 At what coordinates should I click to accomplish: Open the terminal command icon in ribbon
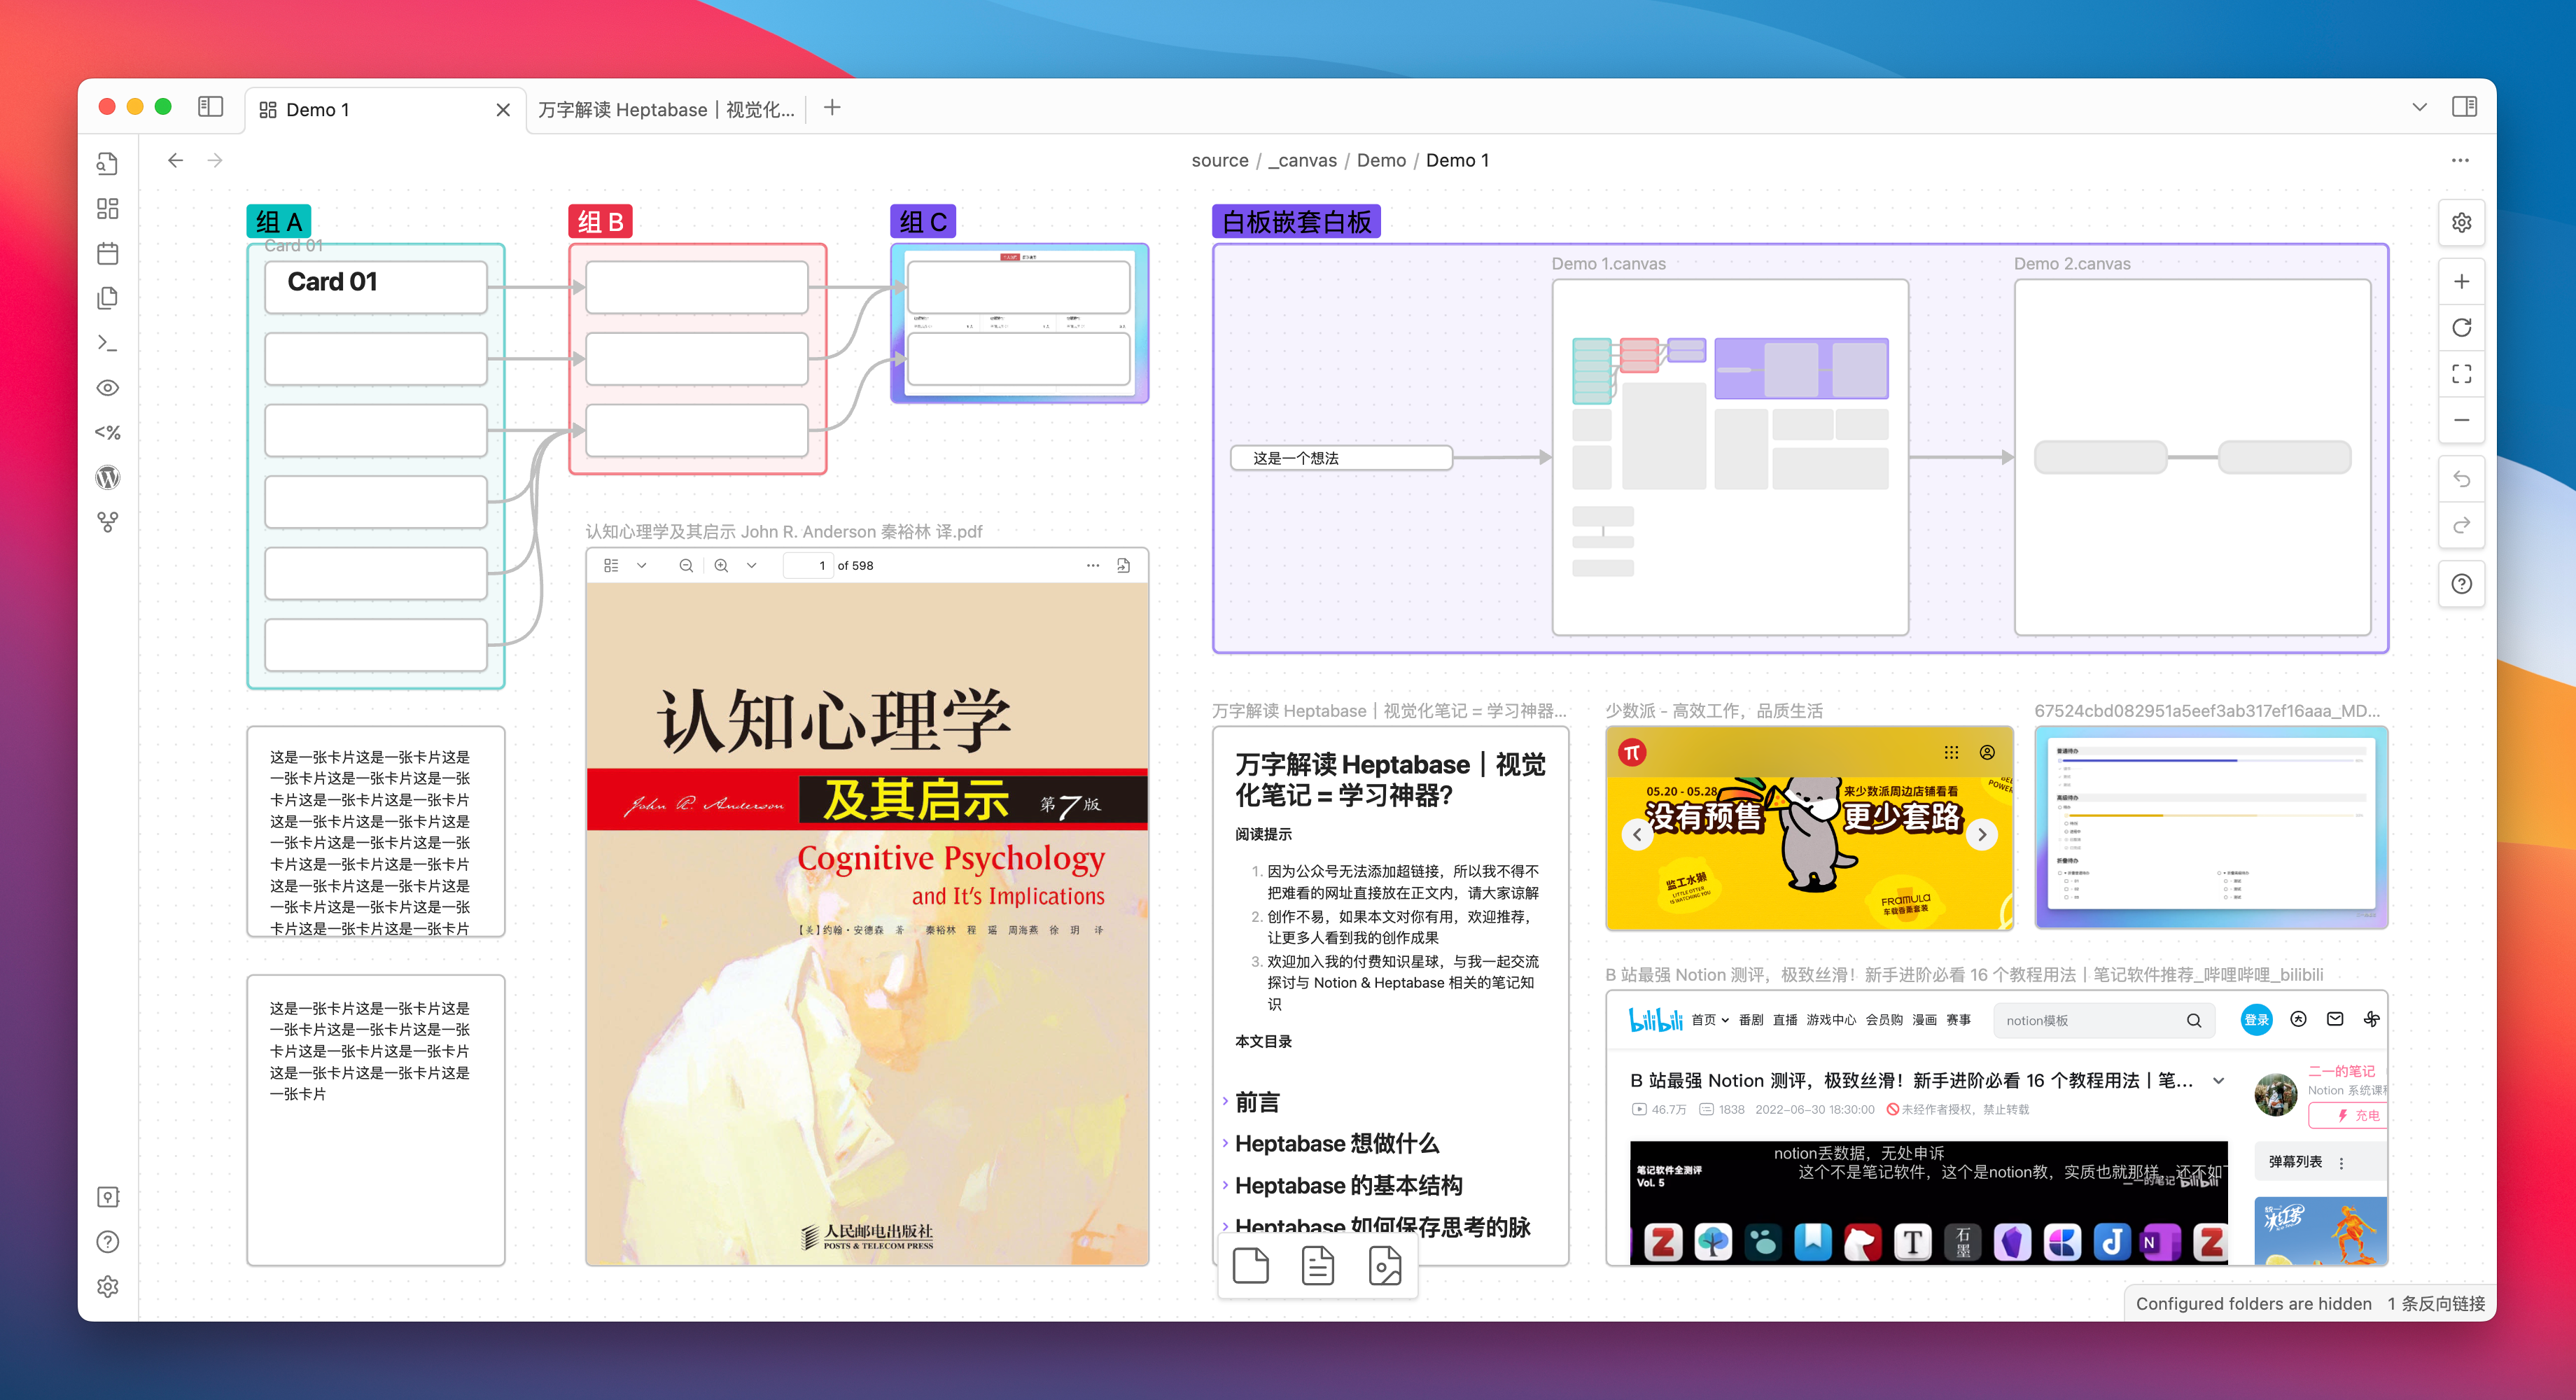tap(108, 343)
